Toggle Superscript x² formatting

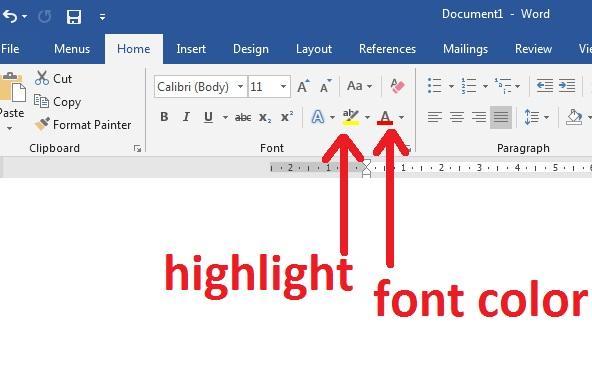point(287,117)
